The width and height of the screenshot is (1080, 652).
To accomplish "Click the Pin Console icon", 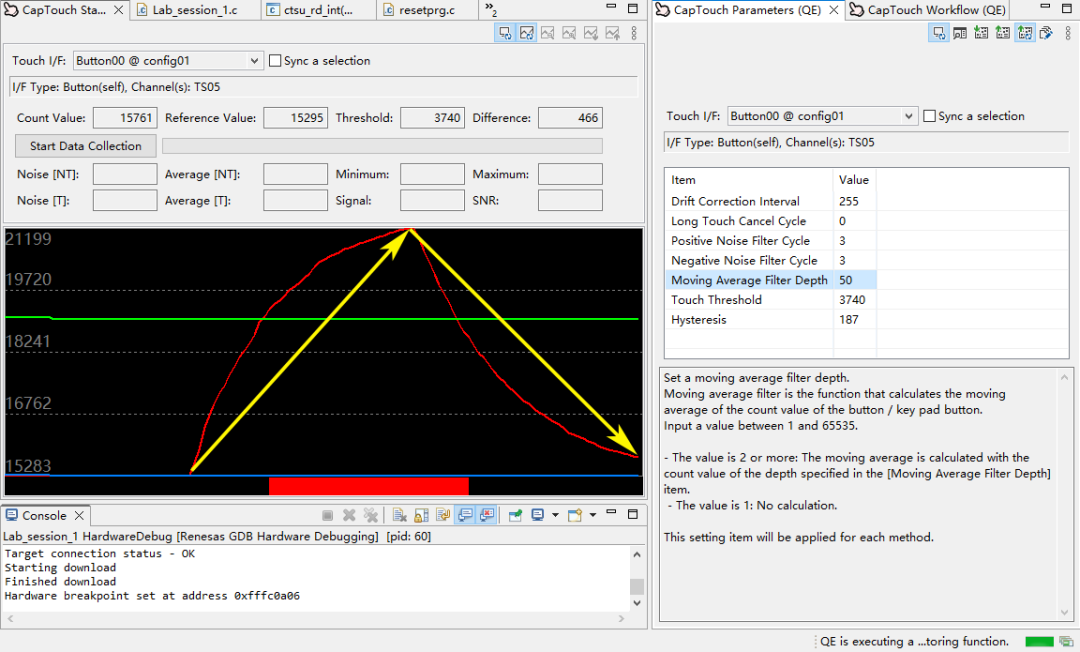I will tap(515, 516).
